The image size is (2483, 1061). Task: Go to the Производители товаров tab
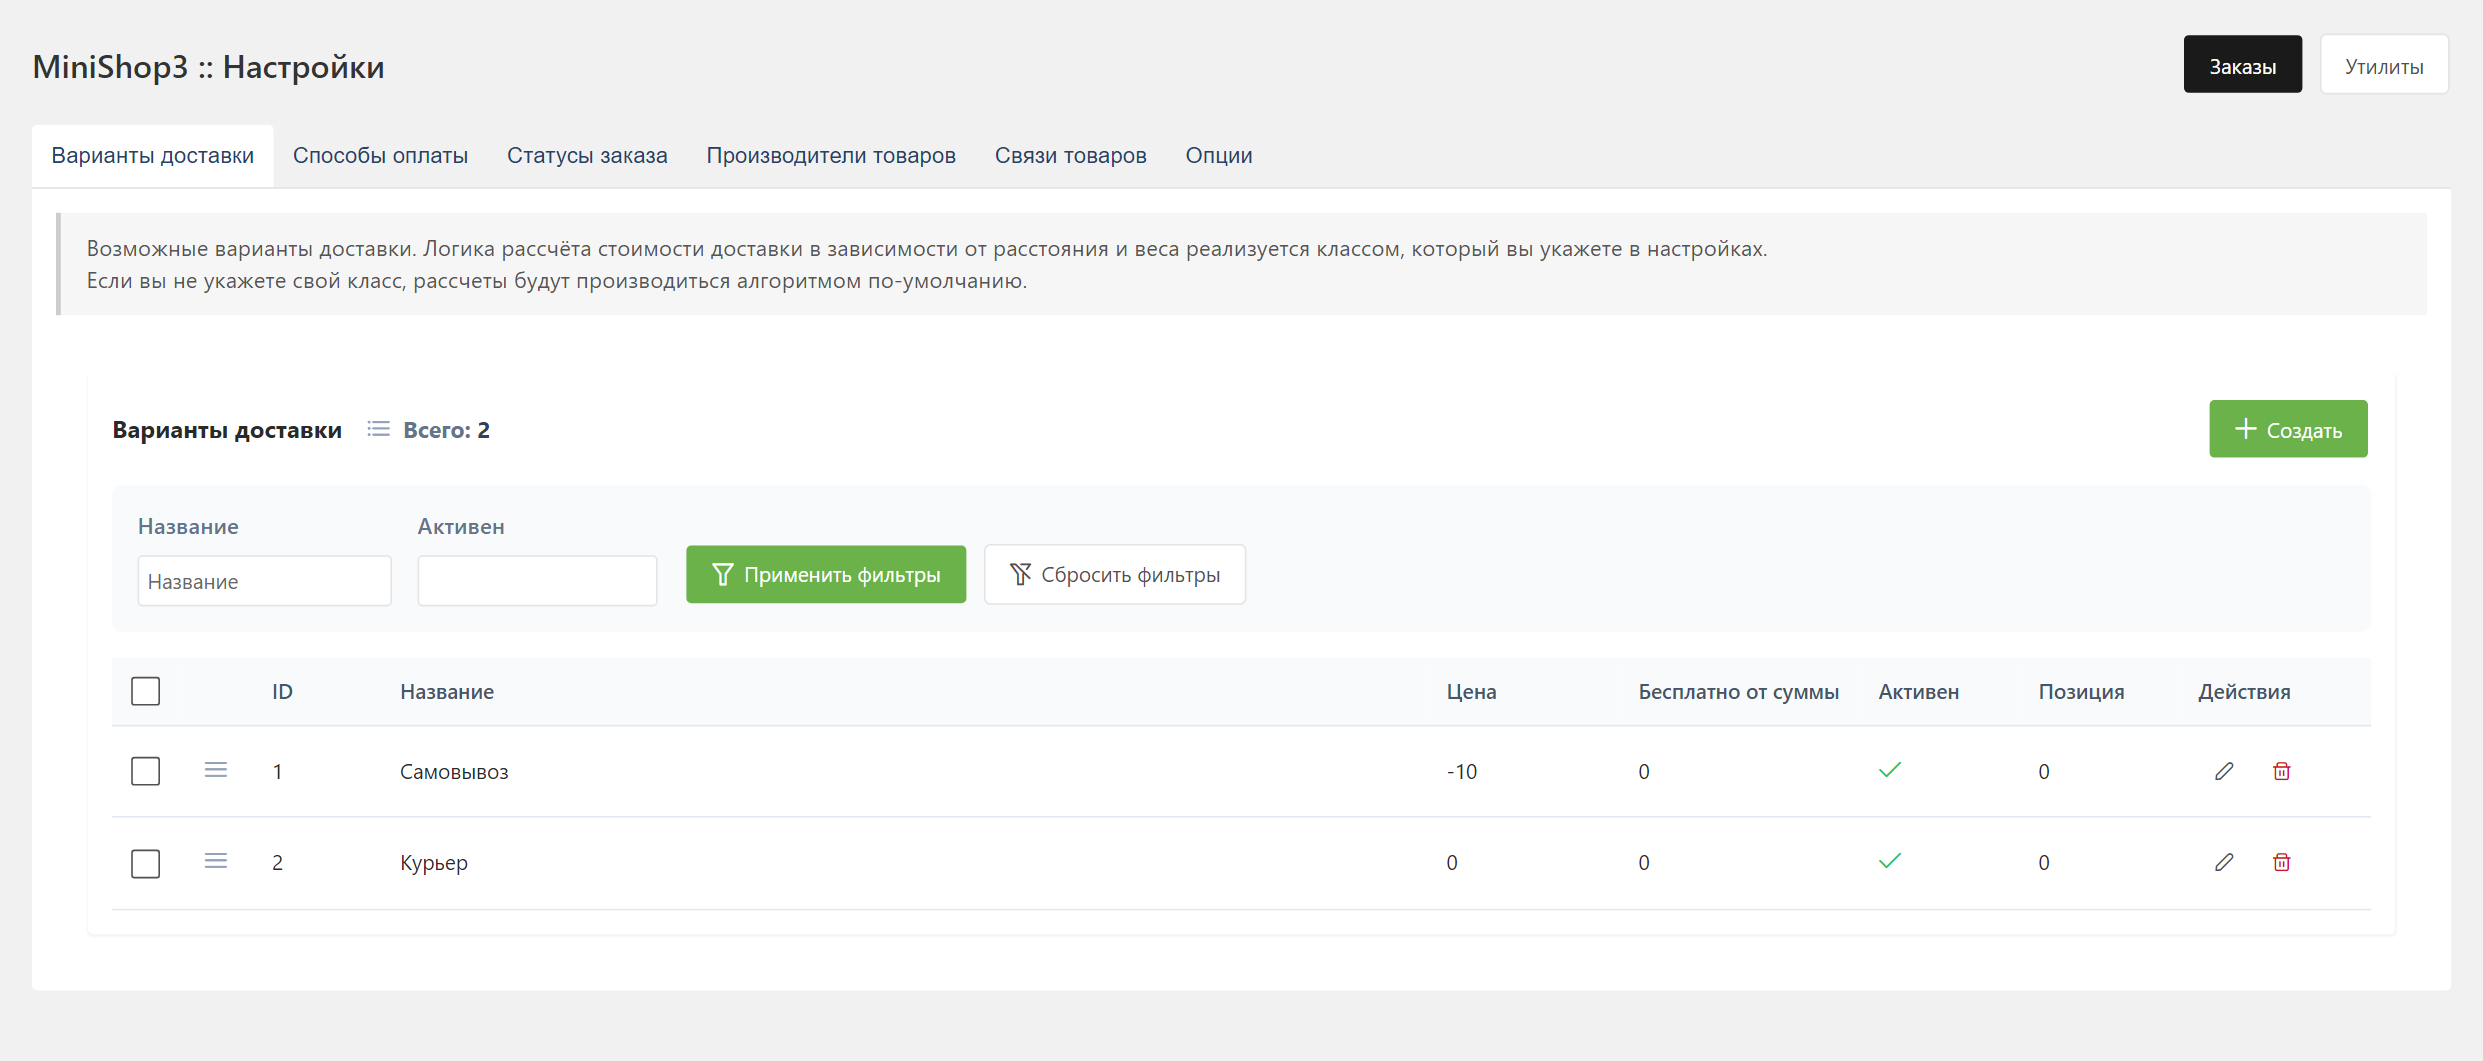(x=831, y=156)
